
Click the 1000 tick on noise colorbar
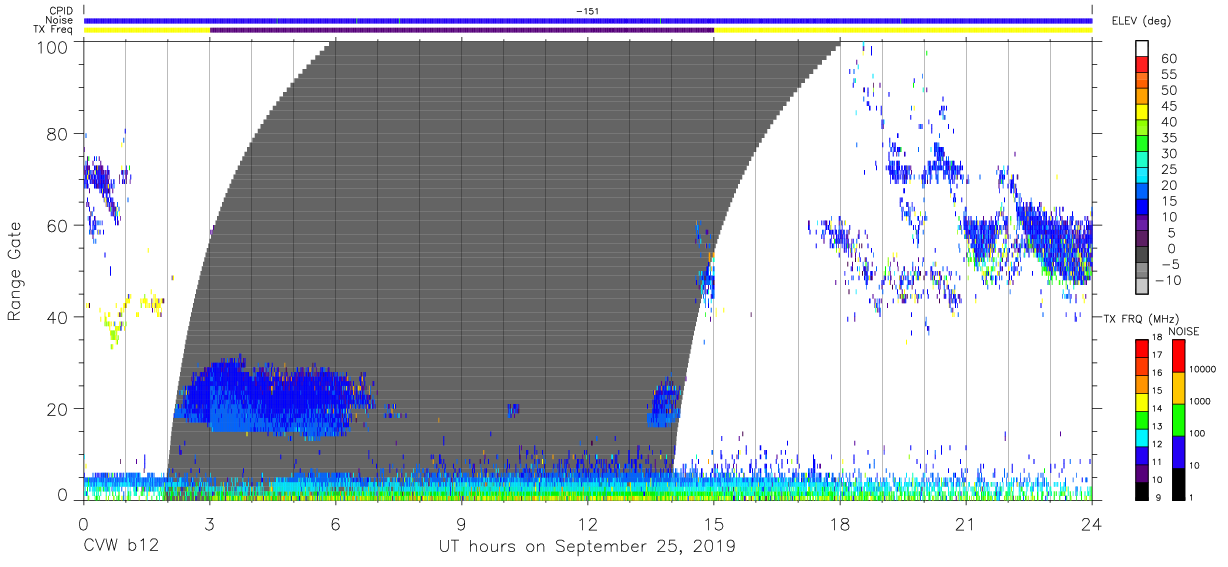[1200, 401]
